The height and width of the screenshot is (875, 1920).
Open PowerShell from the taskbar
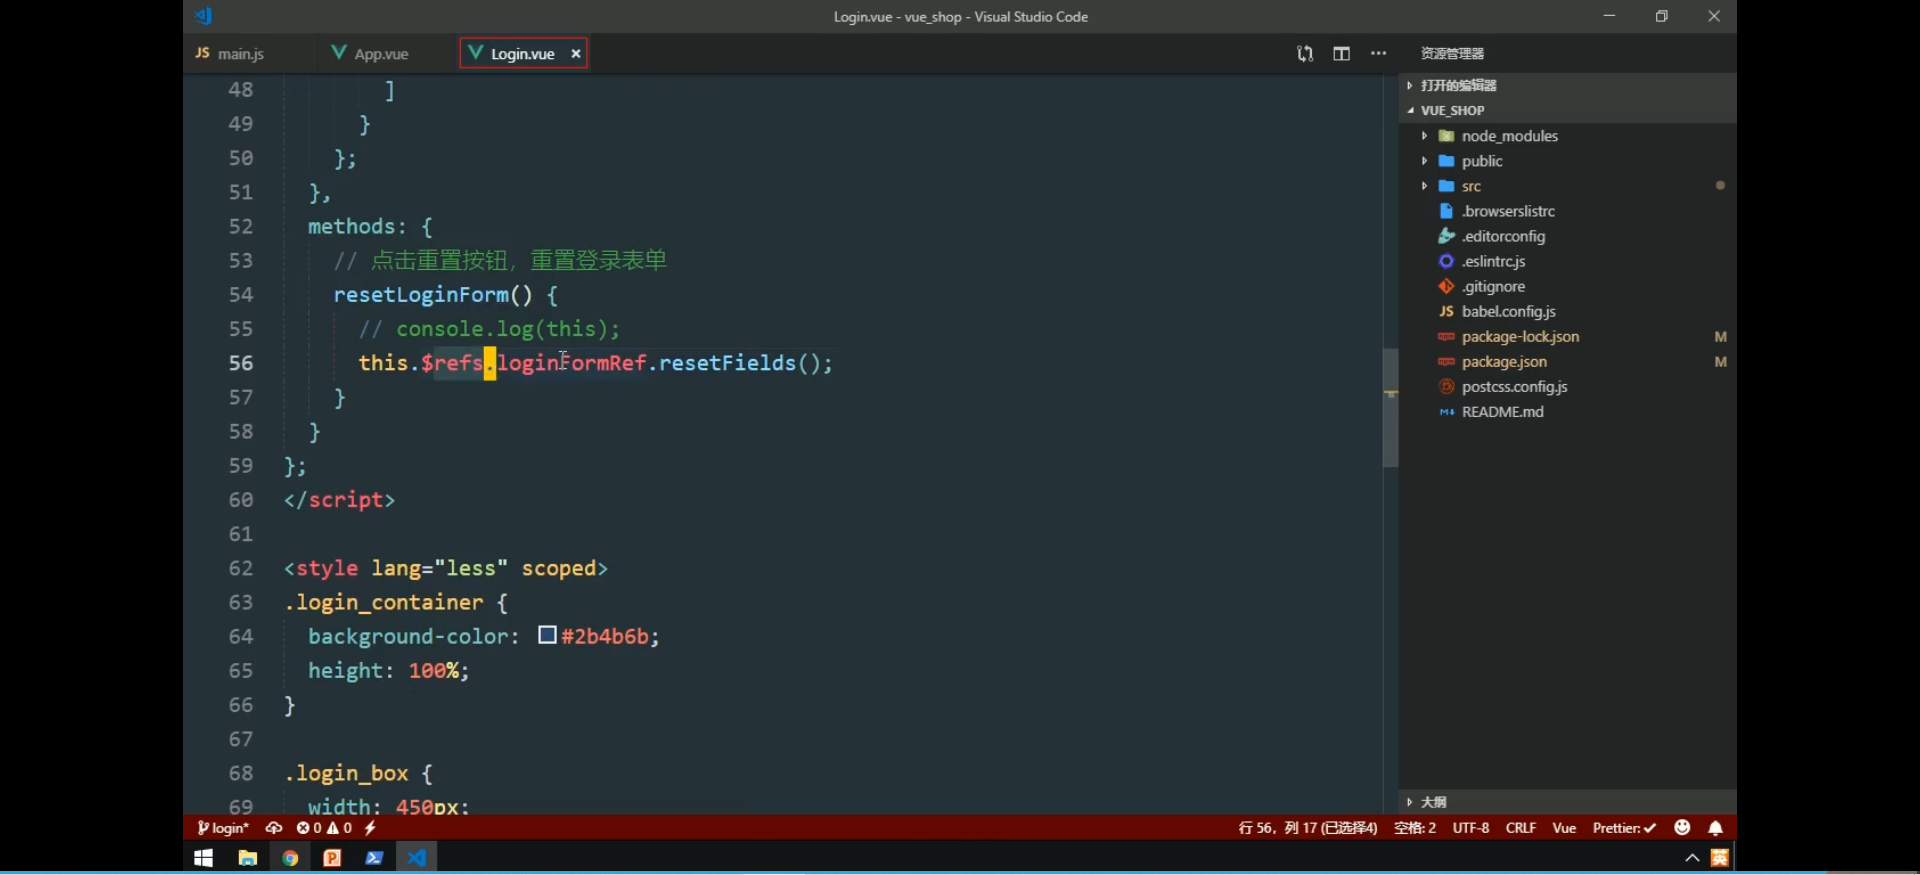tap(374, 858)
